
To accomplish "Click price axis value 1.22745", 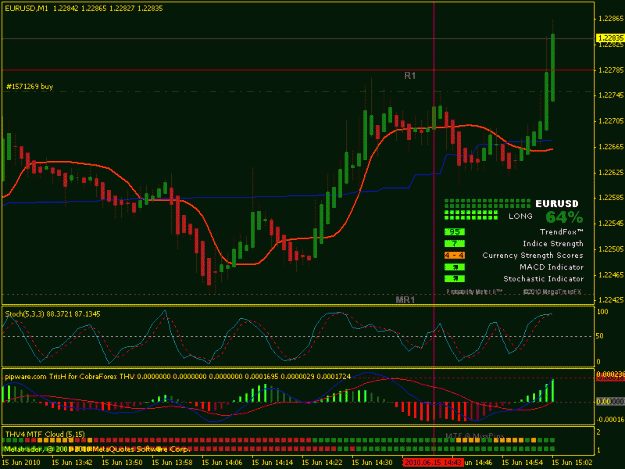I will (611, 95).
